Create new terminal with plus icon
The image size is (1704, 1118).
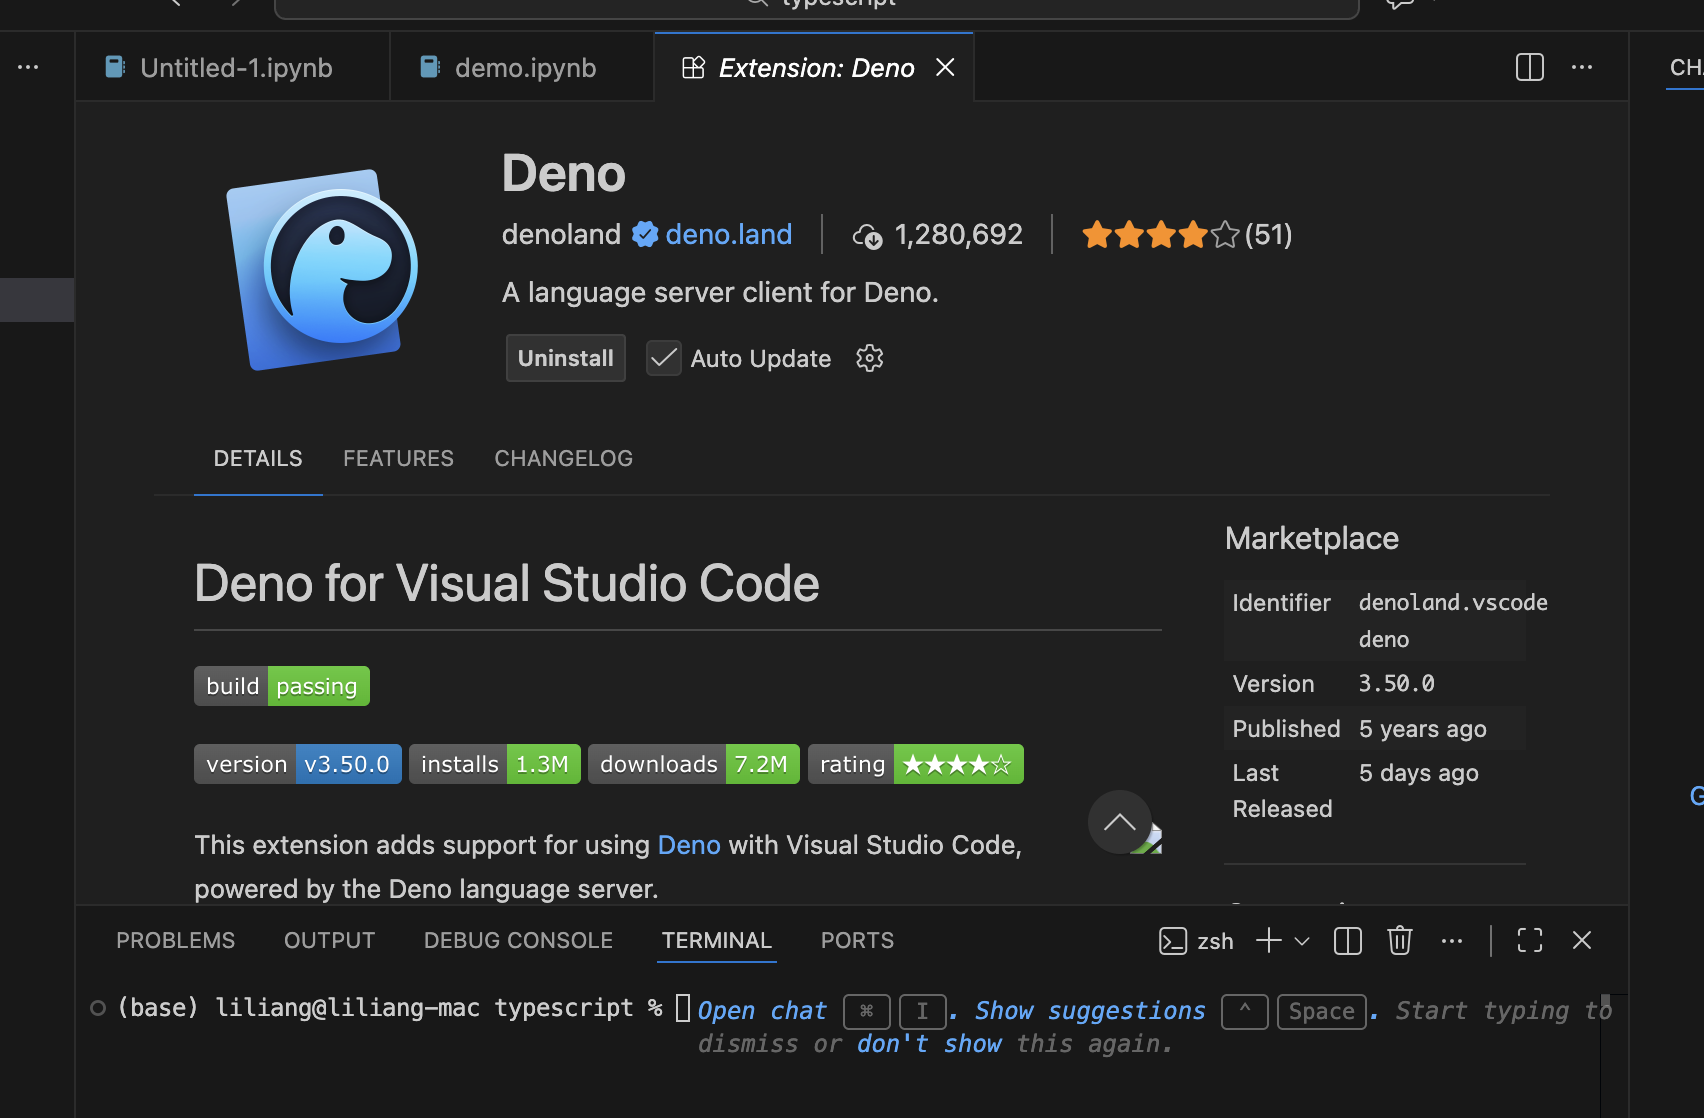1269,940
